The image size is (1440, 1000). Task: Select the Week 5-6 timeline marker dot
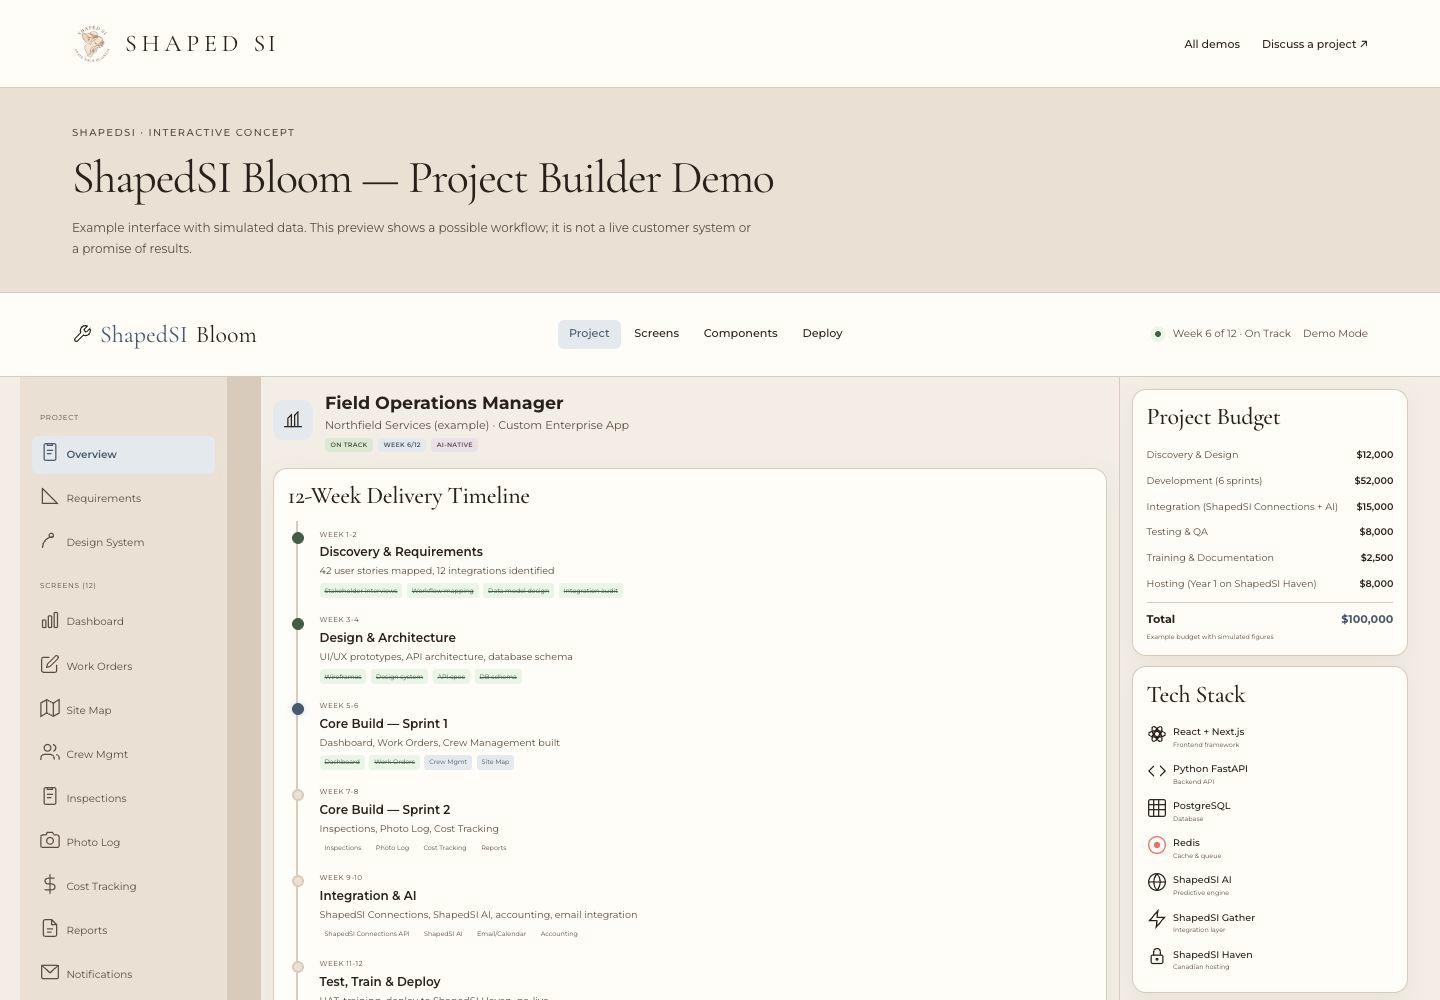point(298,709)
